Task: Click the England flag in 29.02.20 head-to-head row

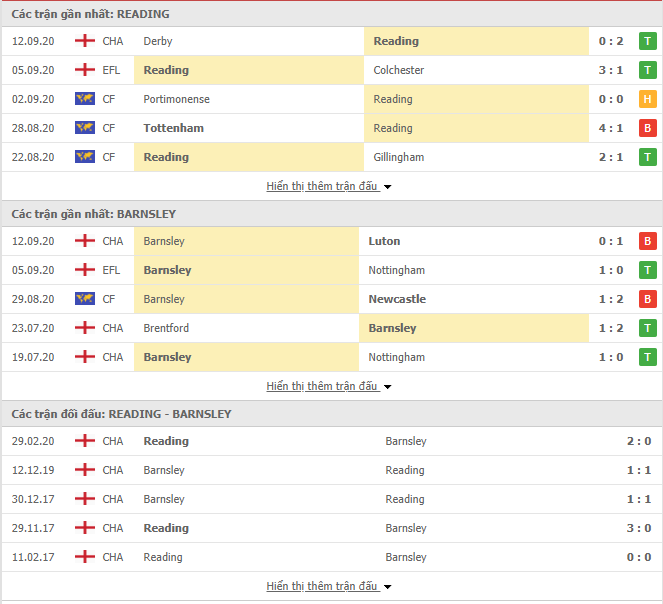Action: pos(85,441)
